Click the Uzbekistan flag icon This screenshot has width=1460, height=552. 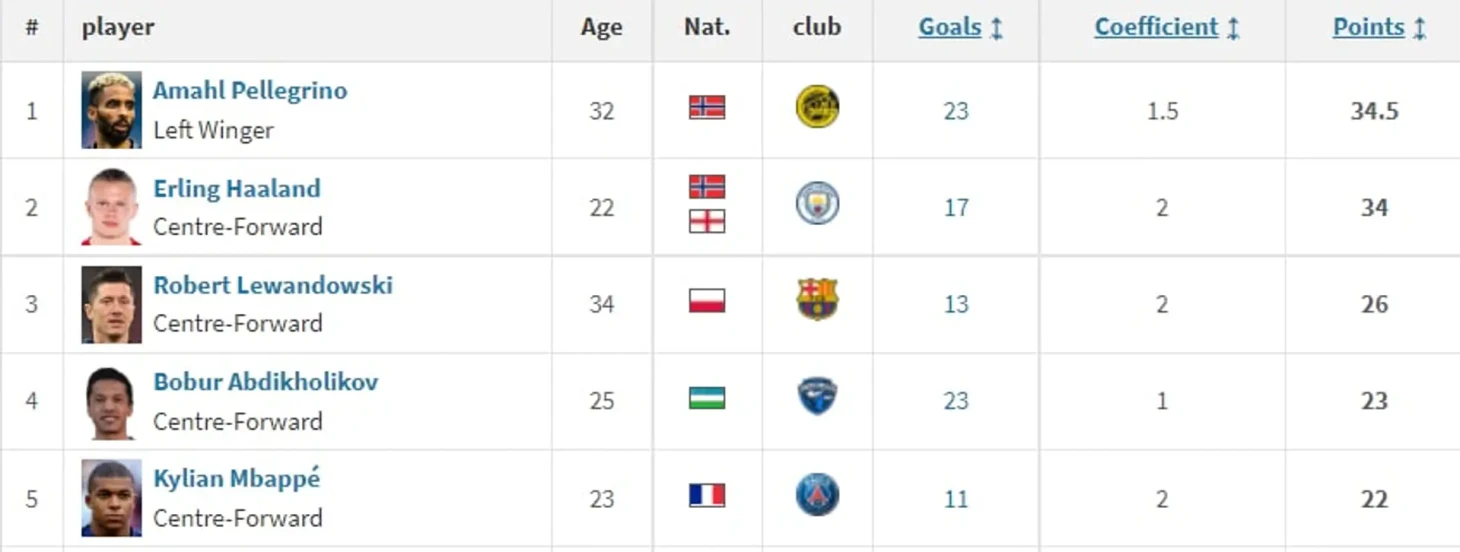[x=707, y=398]
